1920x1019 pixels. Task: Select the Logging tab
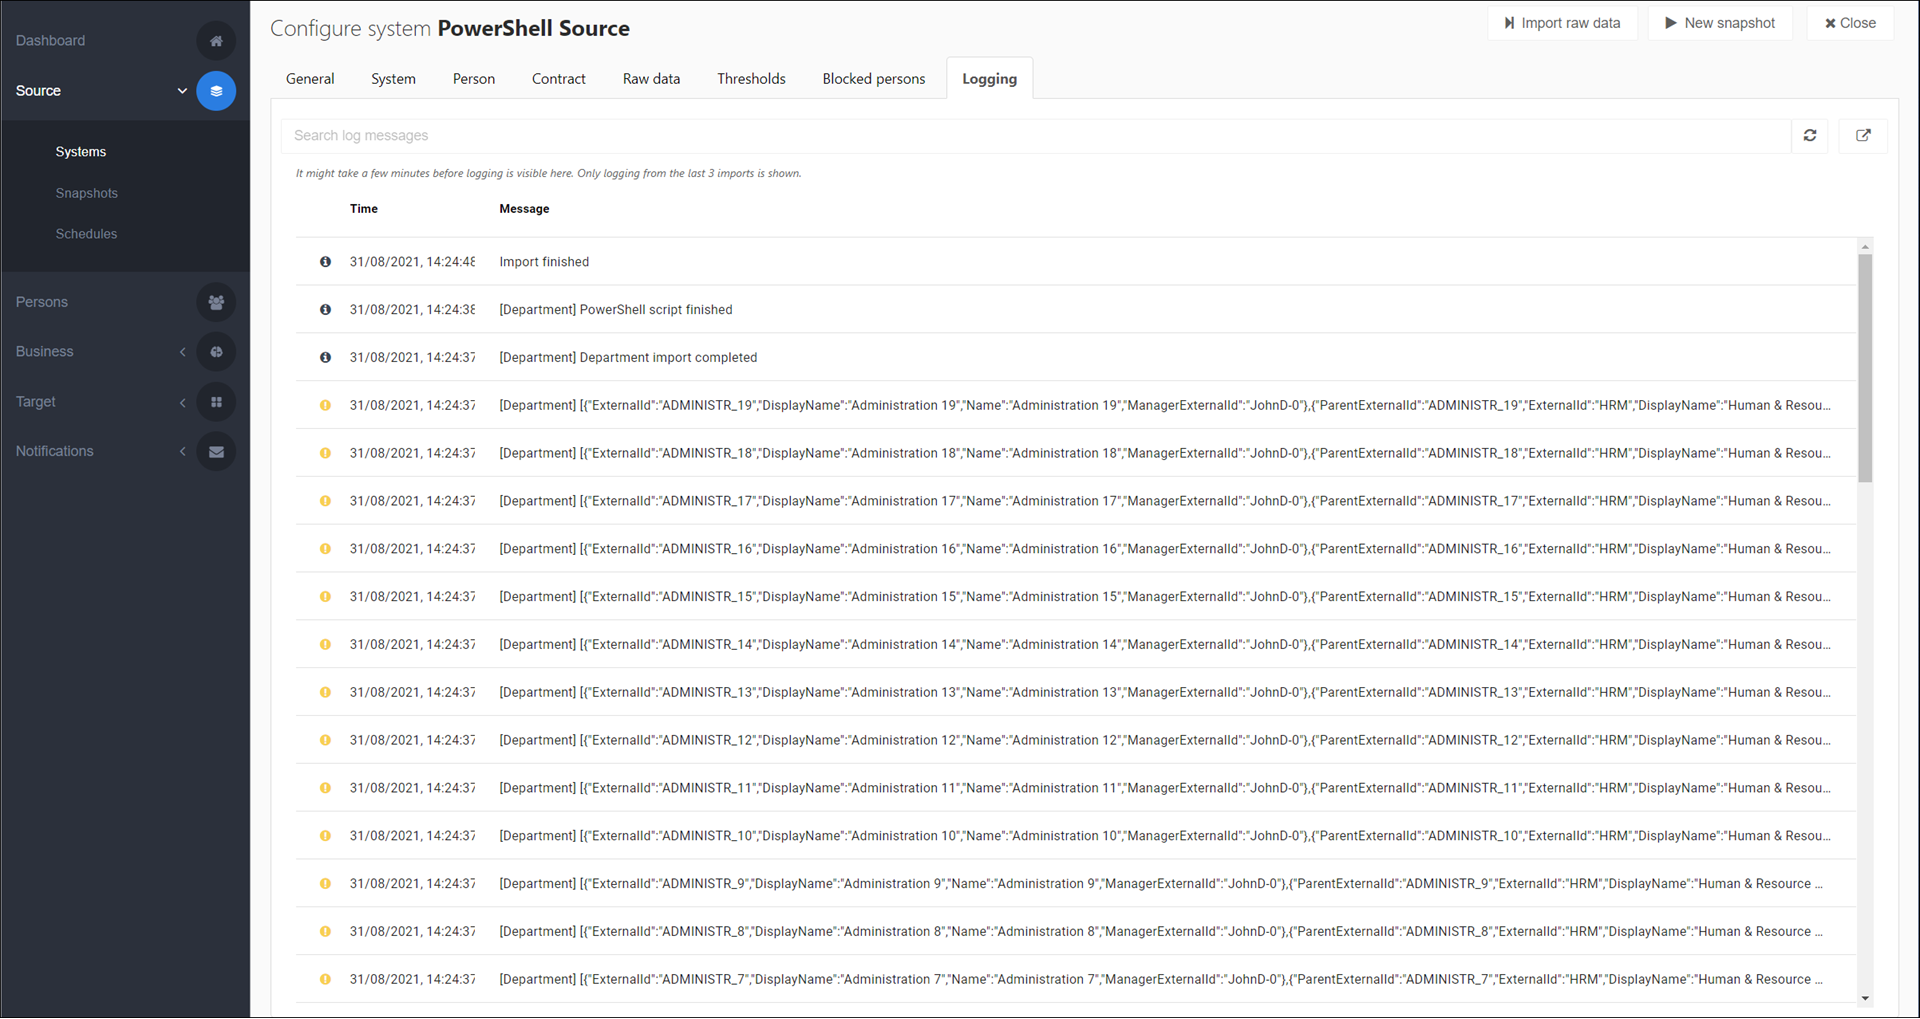(990, 79)
